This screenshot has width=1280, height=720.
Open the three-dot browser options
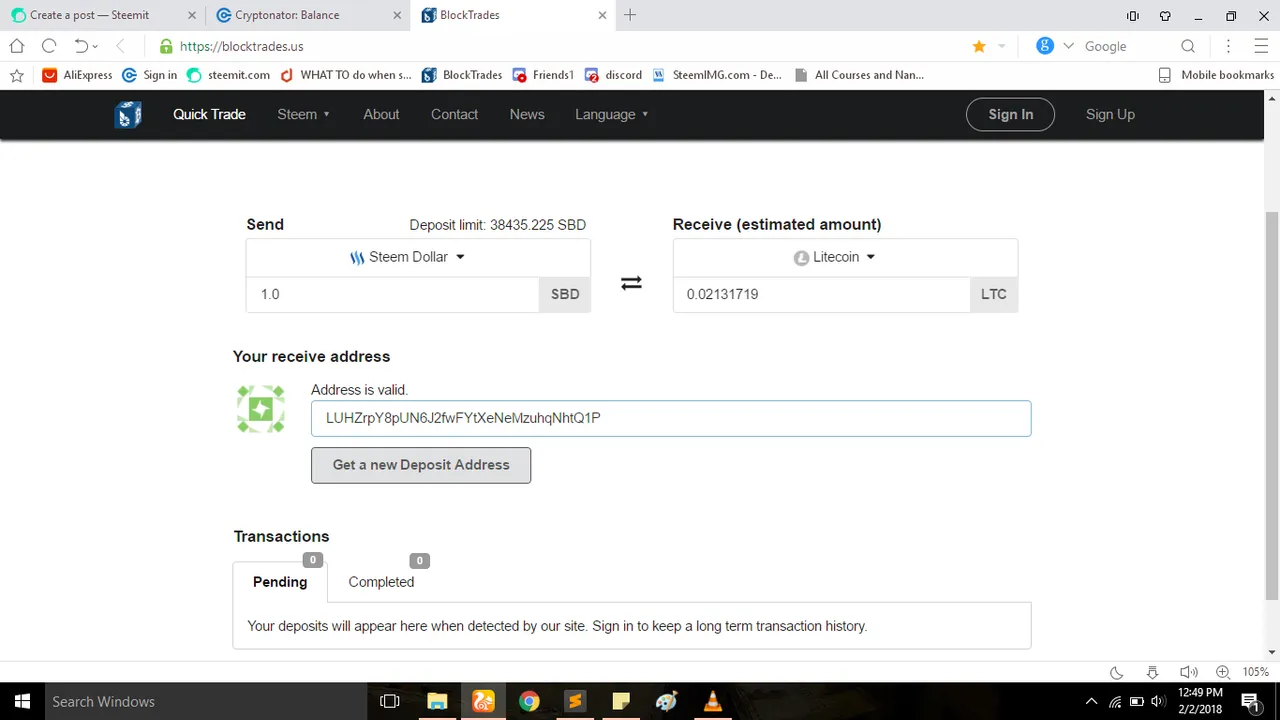coord(1229,46)
